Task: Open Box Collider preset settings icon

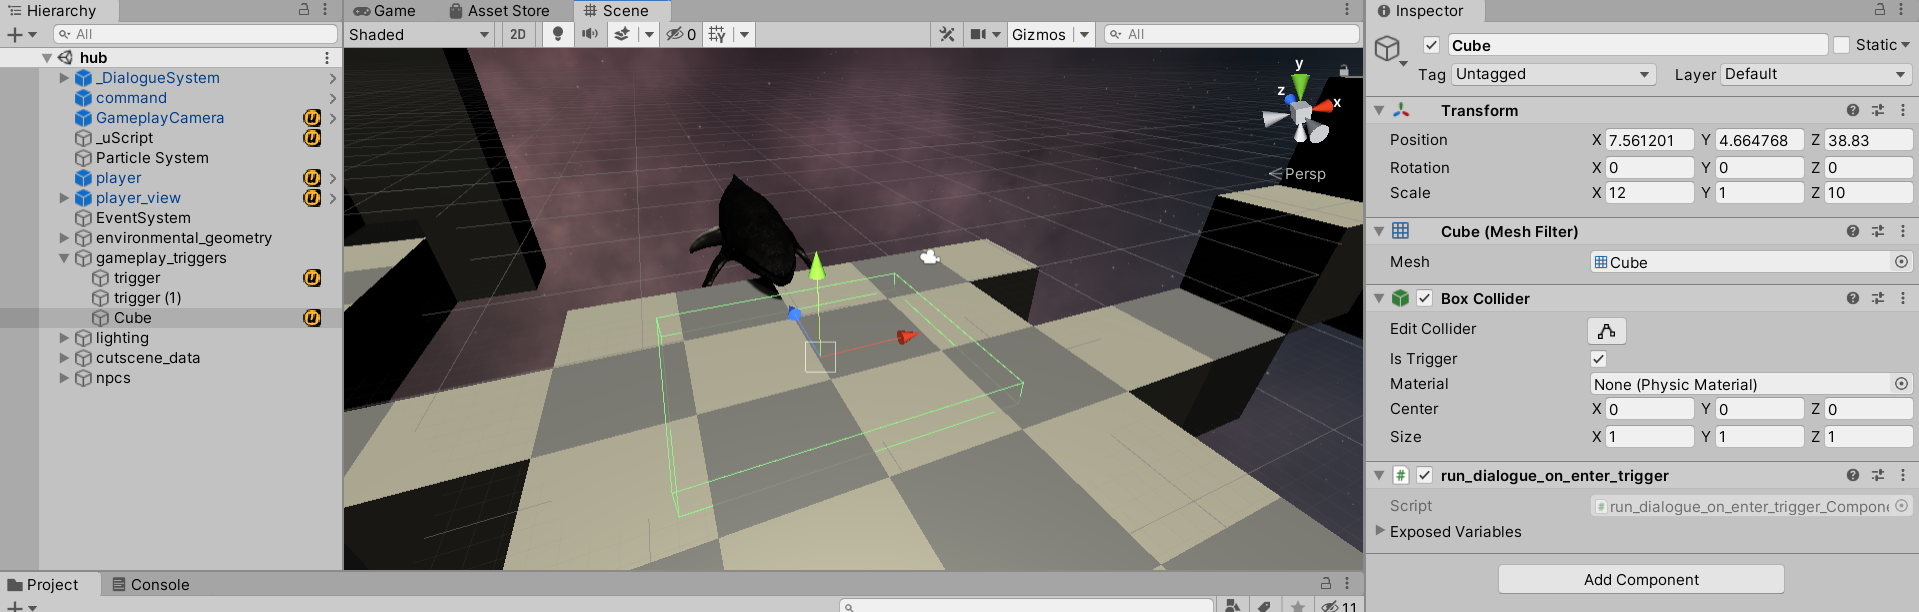Action: [1877, 298]
